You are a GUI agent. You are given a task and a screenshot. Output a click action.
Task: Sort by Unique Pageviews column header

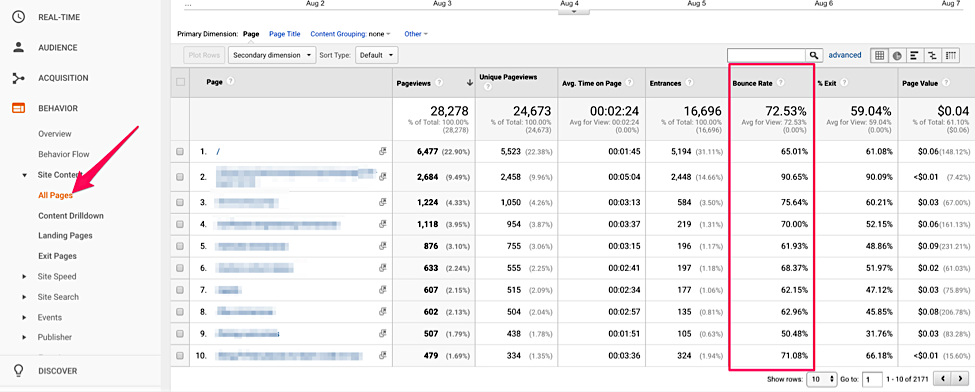(x=508, y=77)
